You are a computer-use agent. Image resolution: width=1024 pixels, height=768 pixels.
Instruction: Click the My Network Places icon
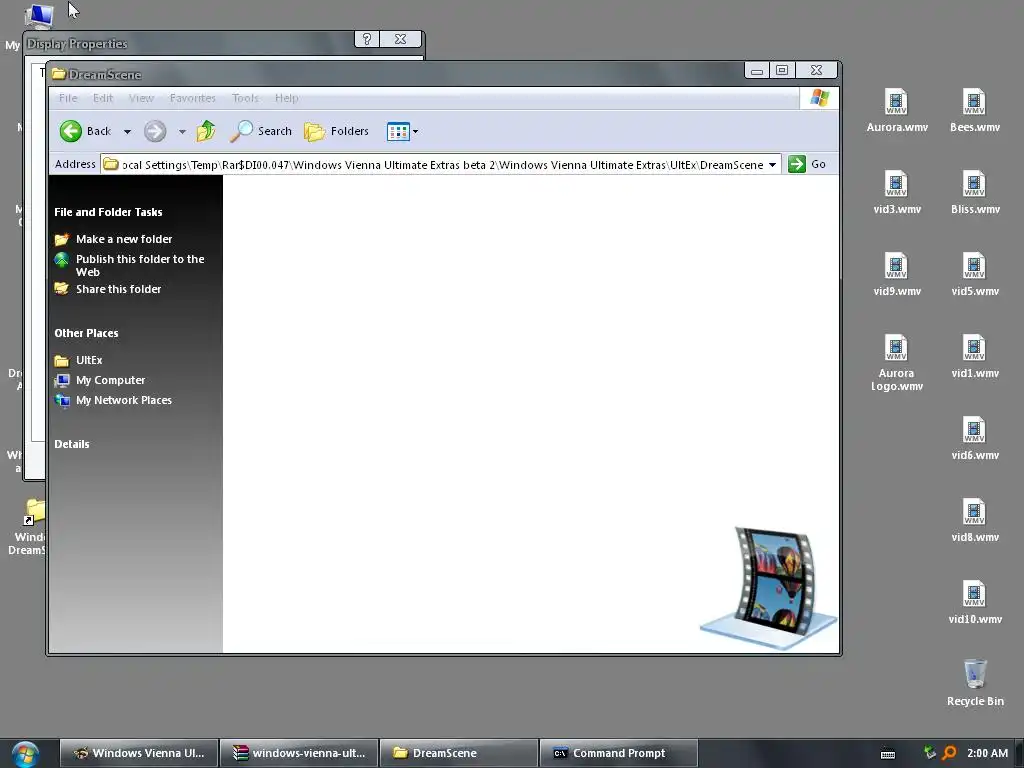click(x=61, y=400)
